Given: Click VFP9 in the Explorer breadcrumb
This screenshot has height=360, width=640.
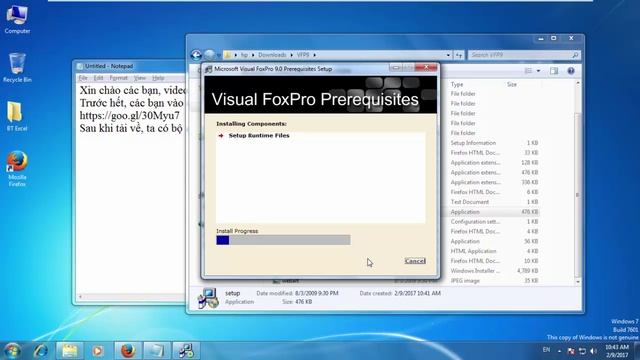Looking at the screenshot, I should (303, 55).
